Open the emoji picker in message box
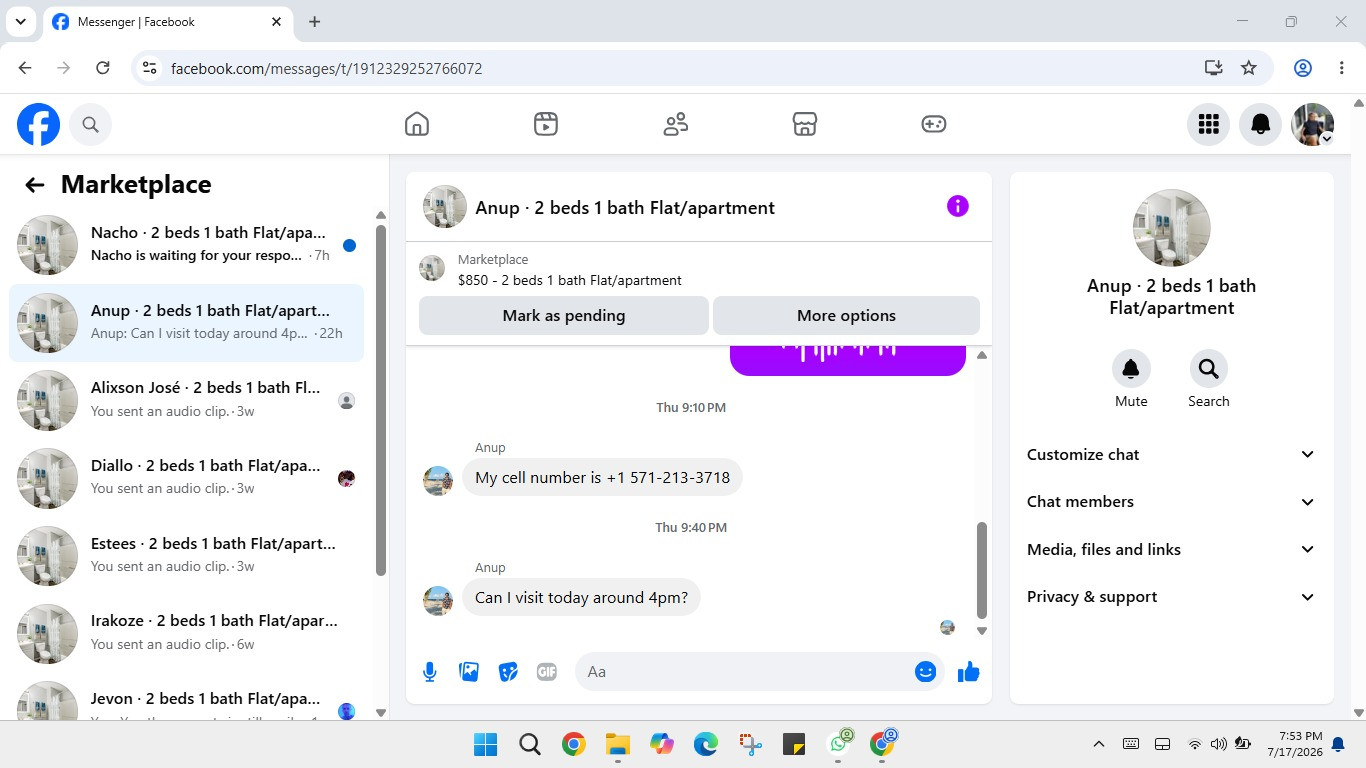Image resolution: width=1366 pixels, height=768 pixels. point(926,672)
